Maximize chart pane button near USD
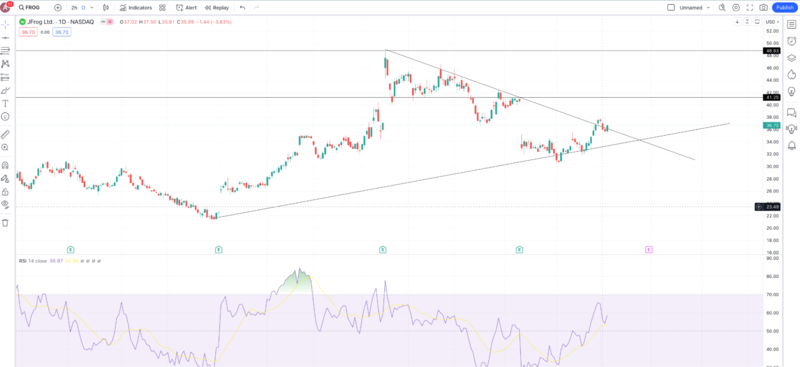 click(x=757, y=21)
